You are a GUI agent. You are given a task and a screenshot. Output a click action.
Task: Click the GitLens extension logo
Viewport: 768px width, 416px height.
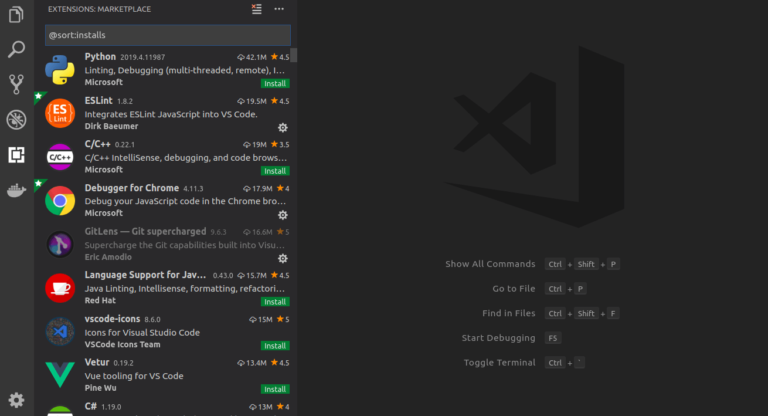(x=60, y=244)
